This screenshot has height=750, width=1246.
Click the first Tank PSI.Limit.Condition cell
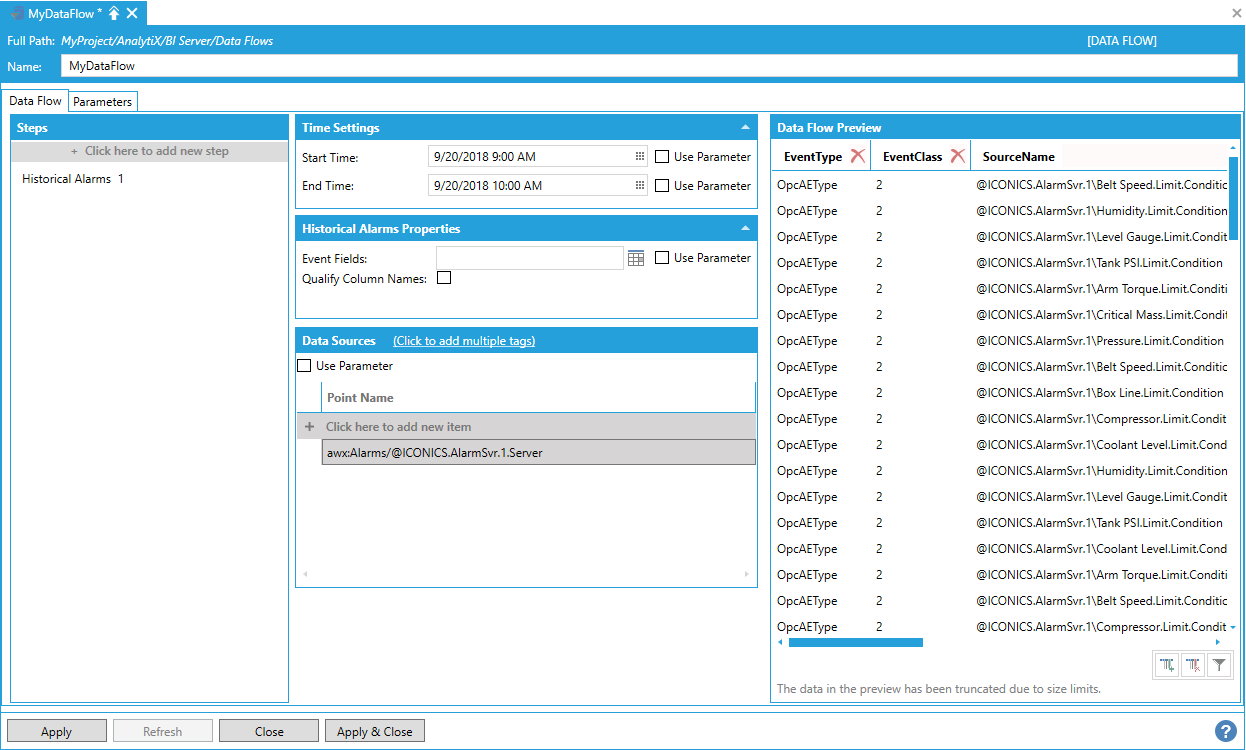tap(1099, 263)
